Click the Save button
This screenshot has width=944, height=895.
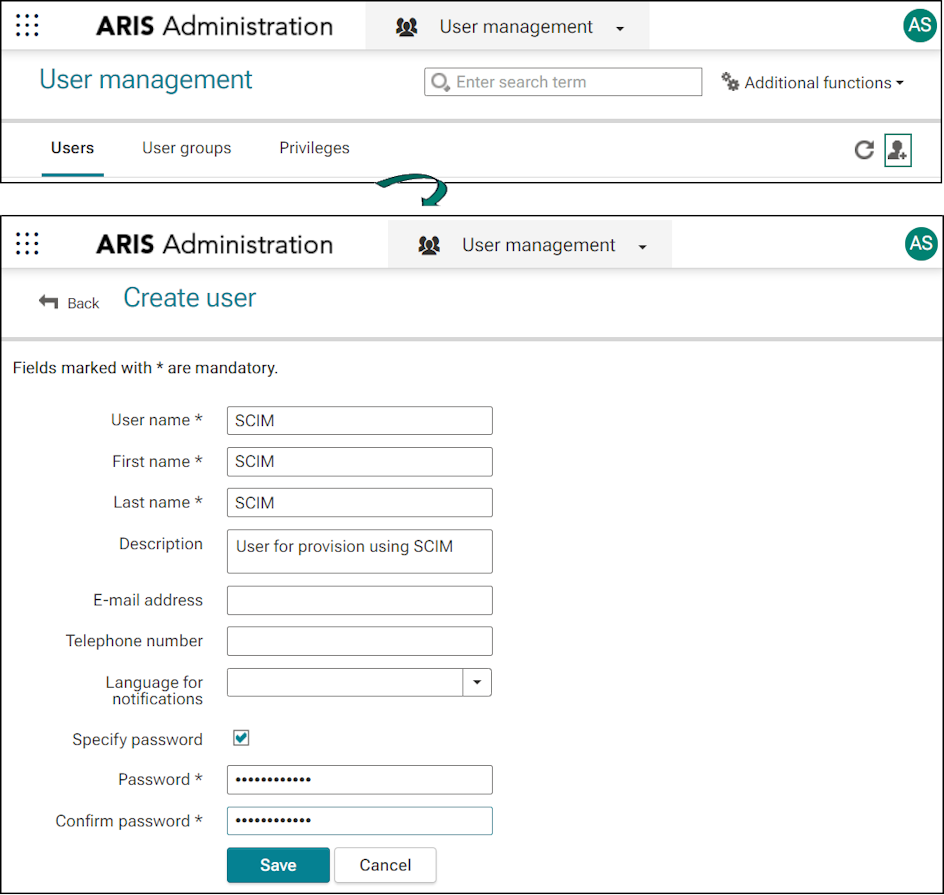click(x=278, y=865)
